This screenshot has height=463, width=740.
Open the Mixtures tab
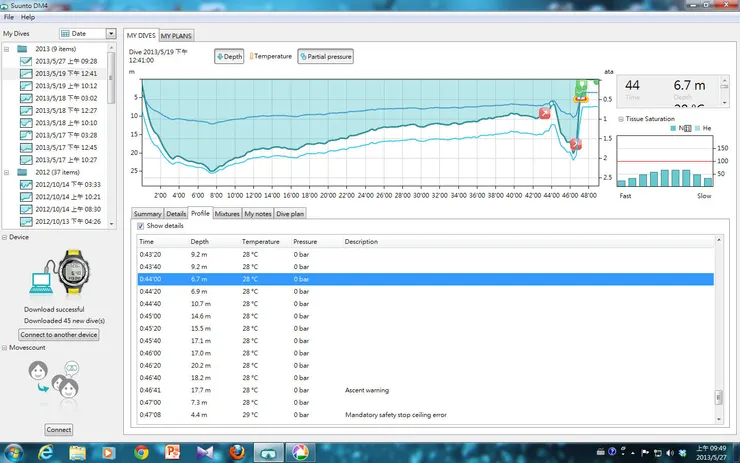point(227,213)
